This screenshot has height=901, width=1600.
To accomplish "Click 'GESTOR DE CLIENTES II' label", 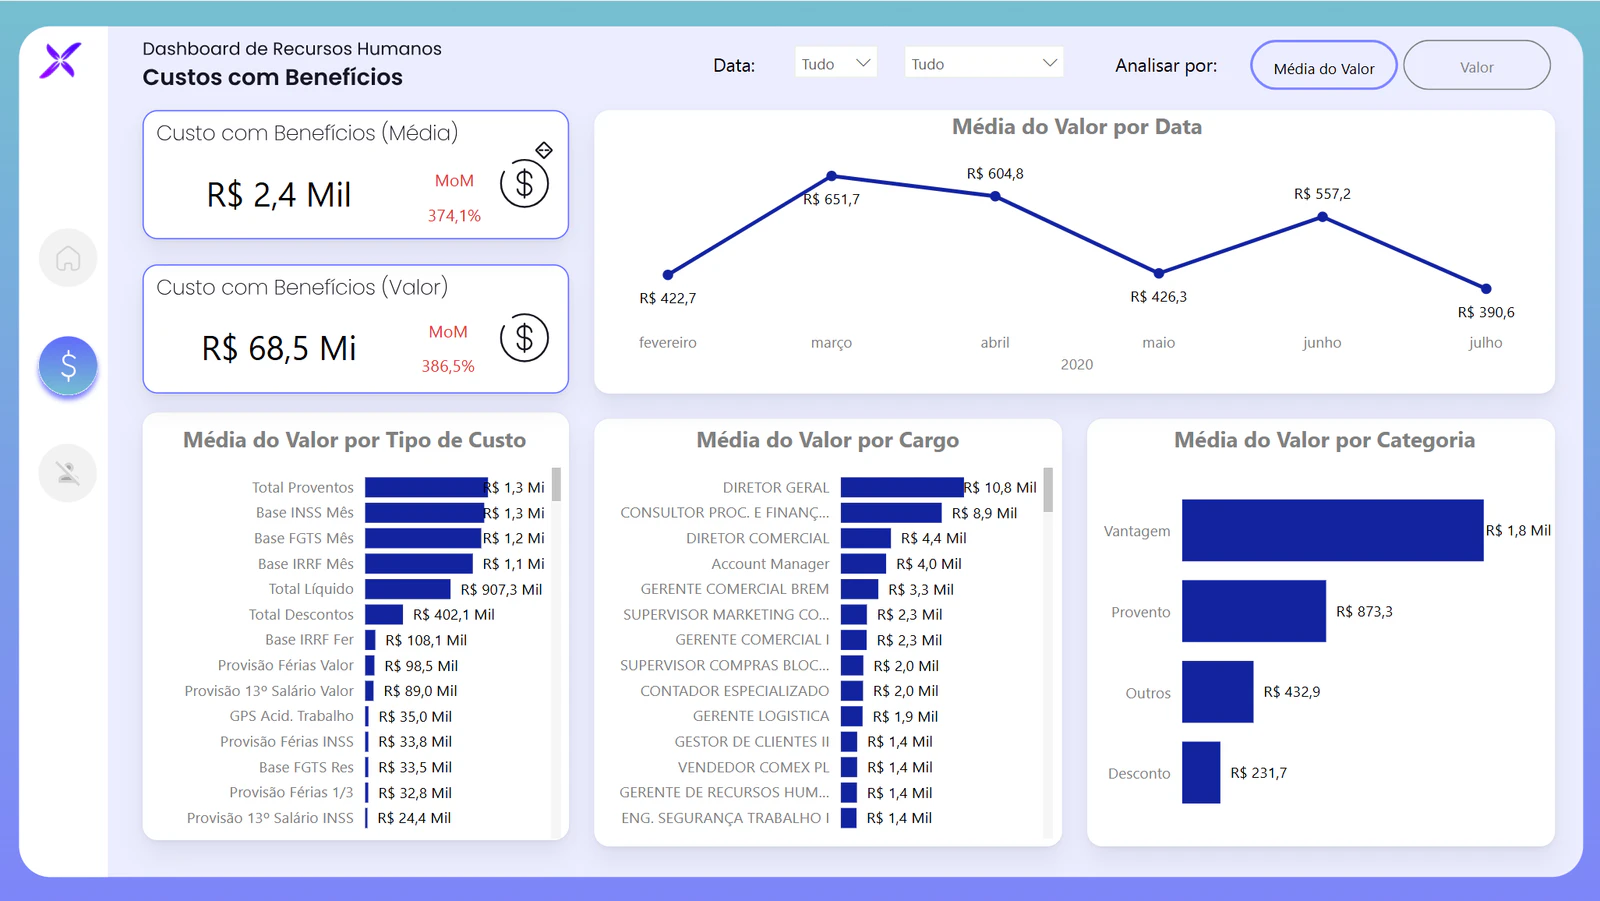I will [x=752, y=742].
